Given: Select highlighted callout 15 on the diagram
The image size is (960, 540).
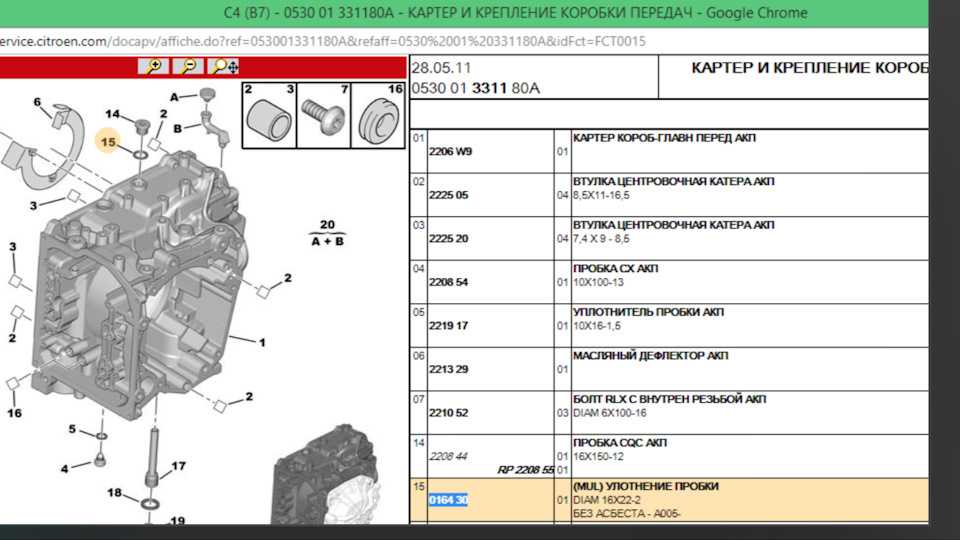Looking at the screenshot, I should (108, 142).
